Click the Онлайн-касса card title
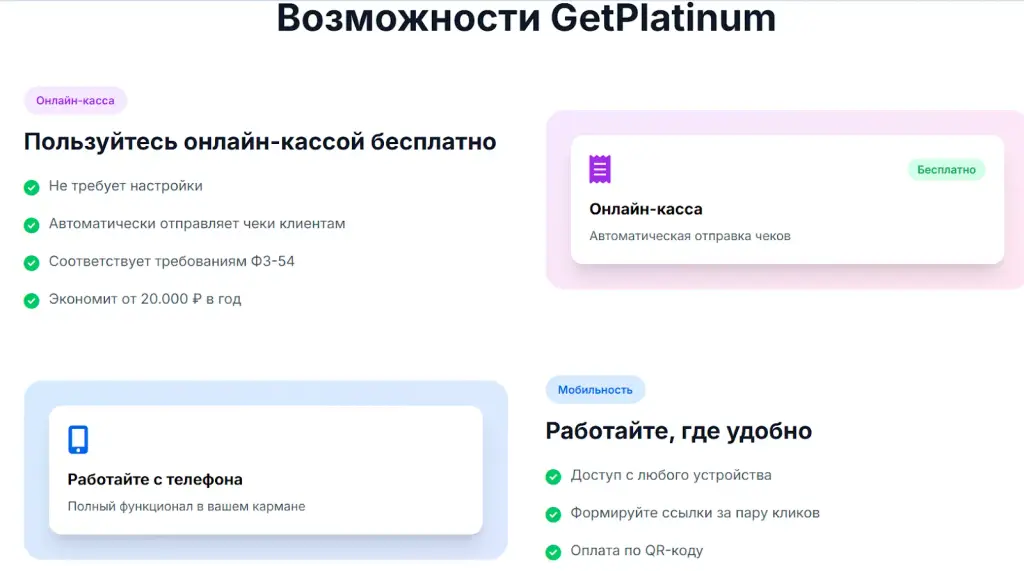Screen dimensions: 1024x571 coord(646,209)
